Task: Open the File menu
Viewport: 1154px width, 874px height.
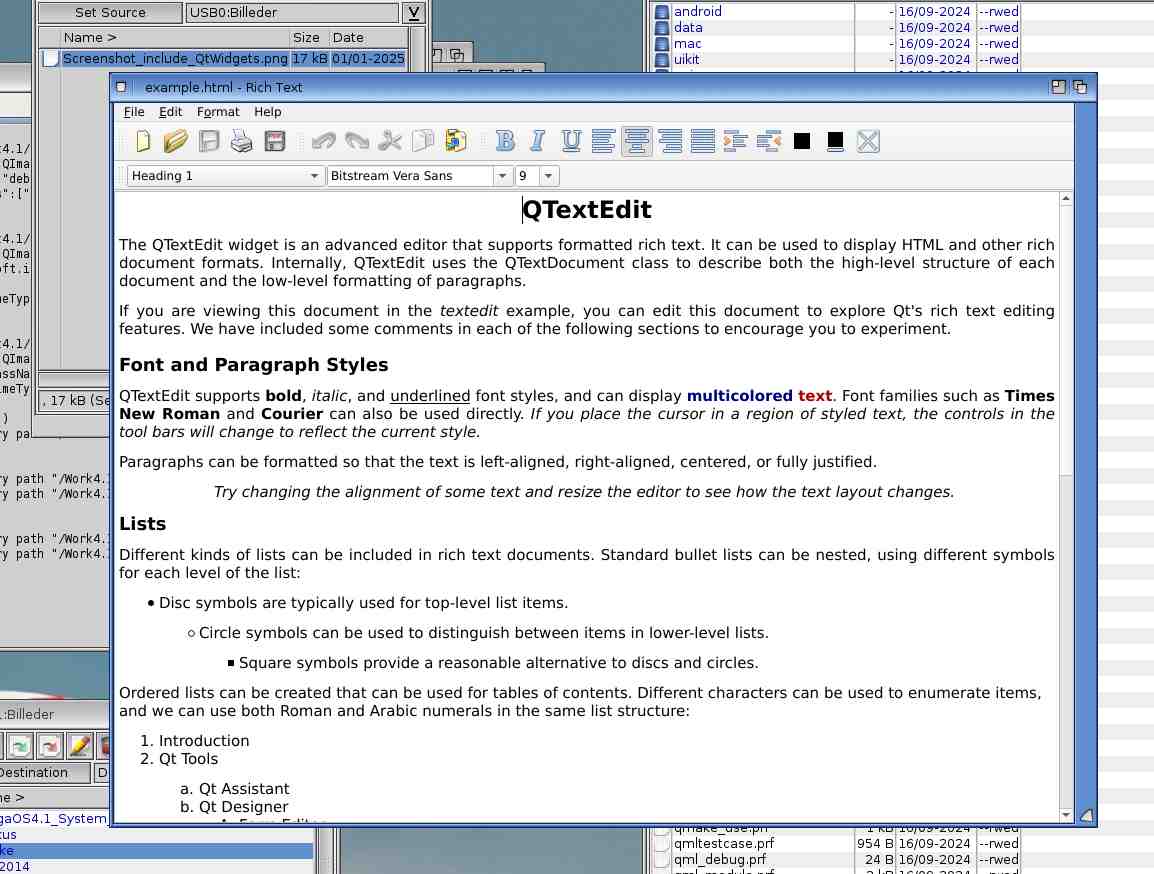Action: (x=134, y=112)
